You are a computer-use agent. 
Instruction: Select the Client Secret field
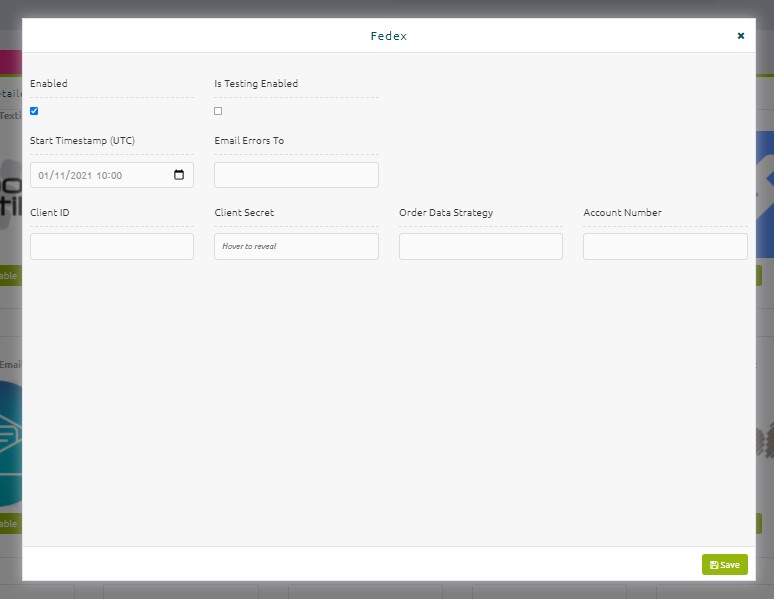click(296, 246)
